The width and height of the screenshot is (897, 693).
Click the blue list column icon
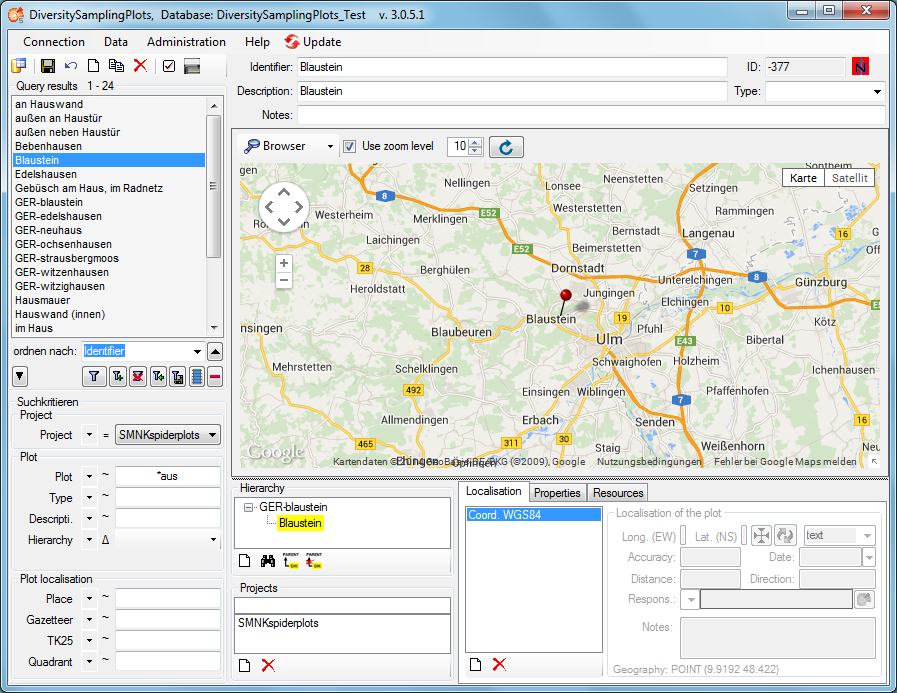197,377
